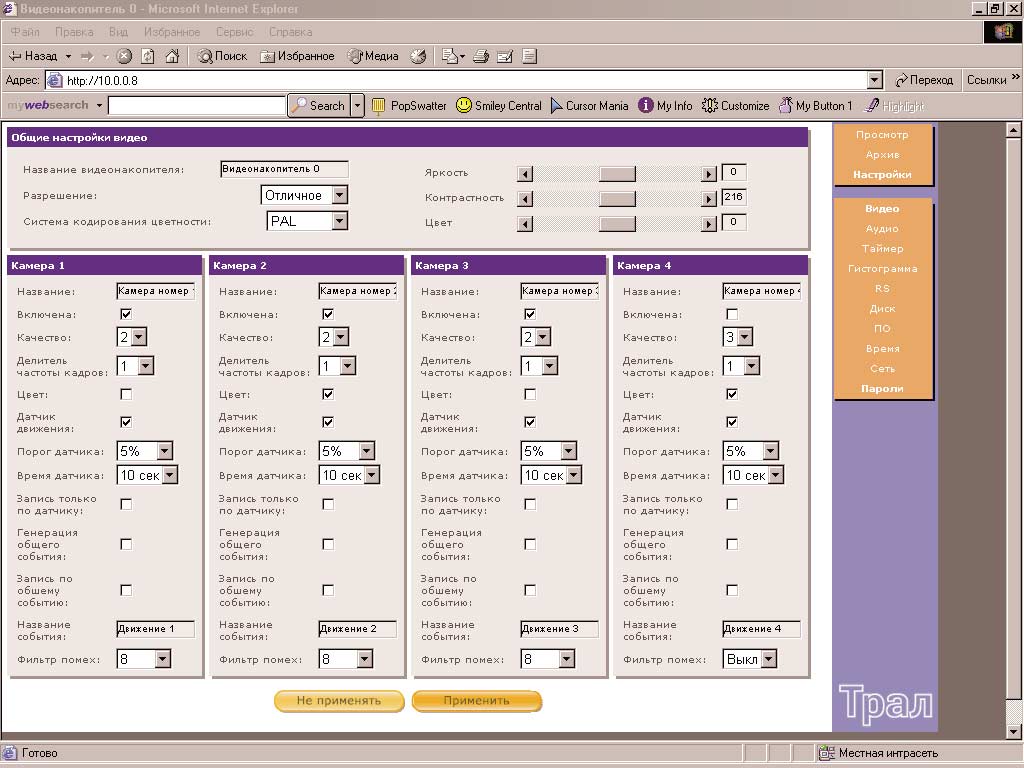Click the 'Яркость' slider handle
This screenshot has width=1024, height=768.
click(x=617, y=173)
